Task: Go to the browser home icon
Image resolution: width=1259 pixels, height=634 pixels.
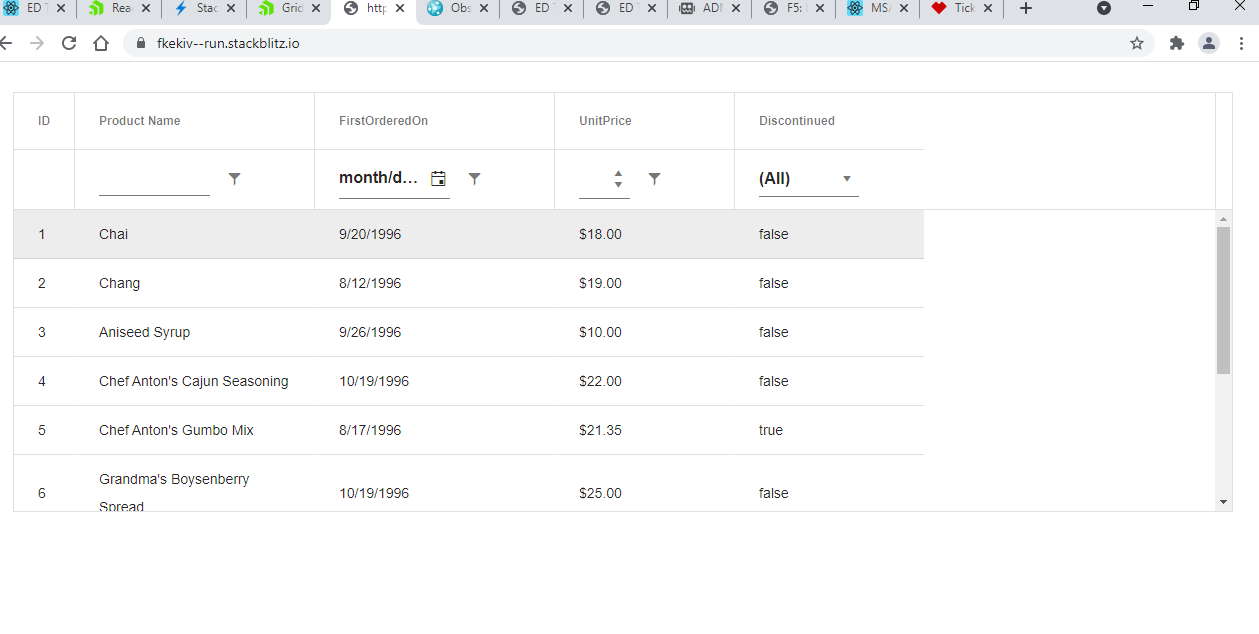Action: pyautogui.click(x=100, y=43)
